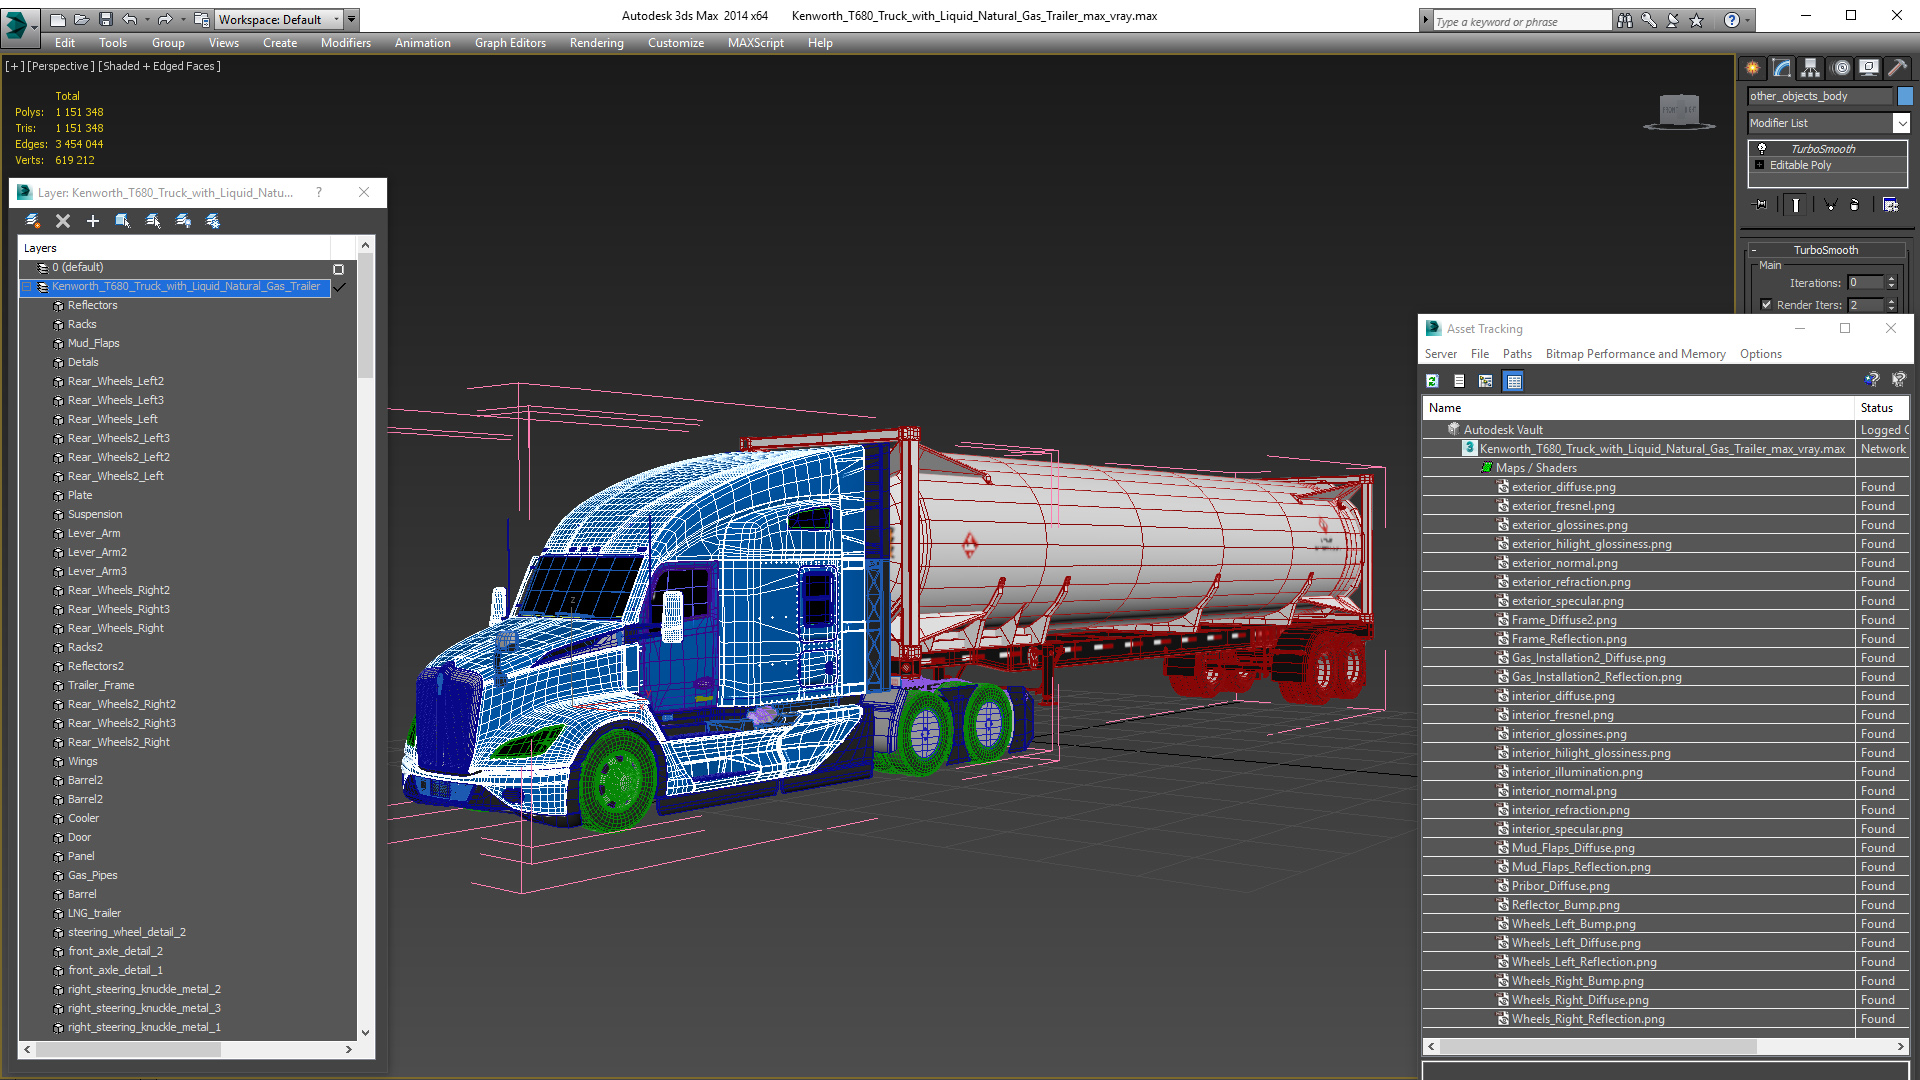The image size is (1920, 1080).
Task: Click Status Log icon in Asset Tracking
Action: 1459,381
